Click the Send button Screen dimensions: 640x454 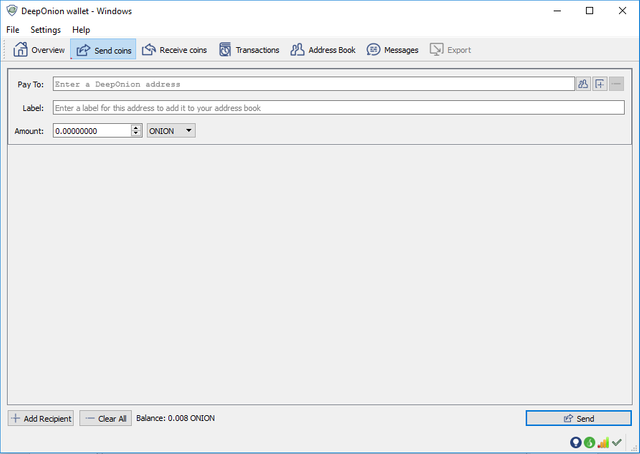(x=578, y=418)
